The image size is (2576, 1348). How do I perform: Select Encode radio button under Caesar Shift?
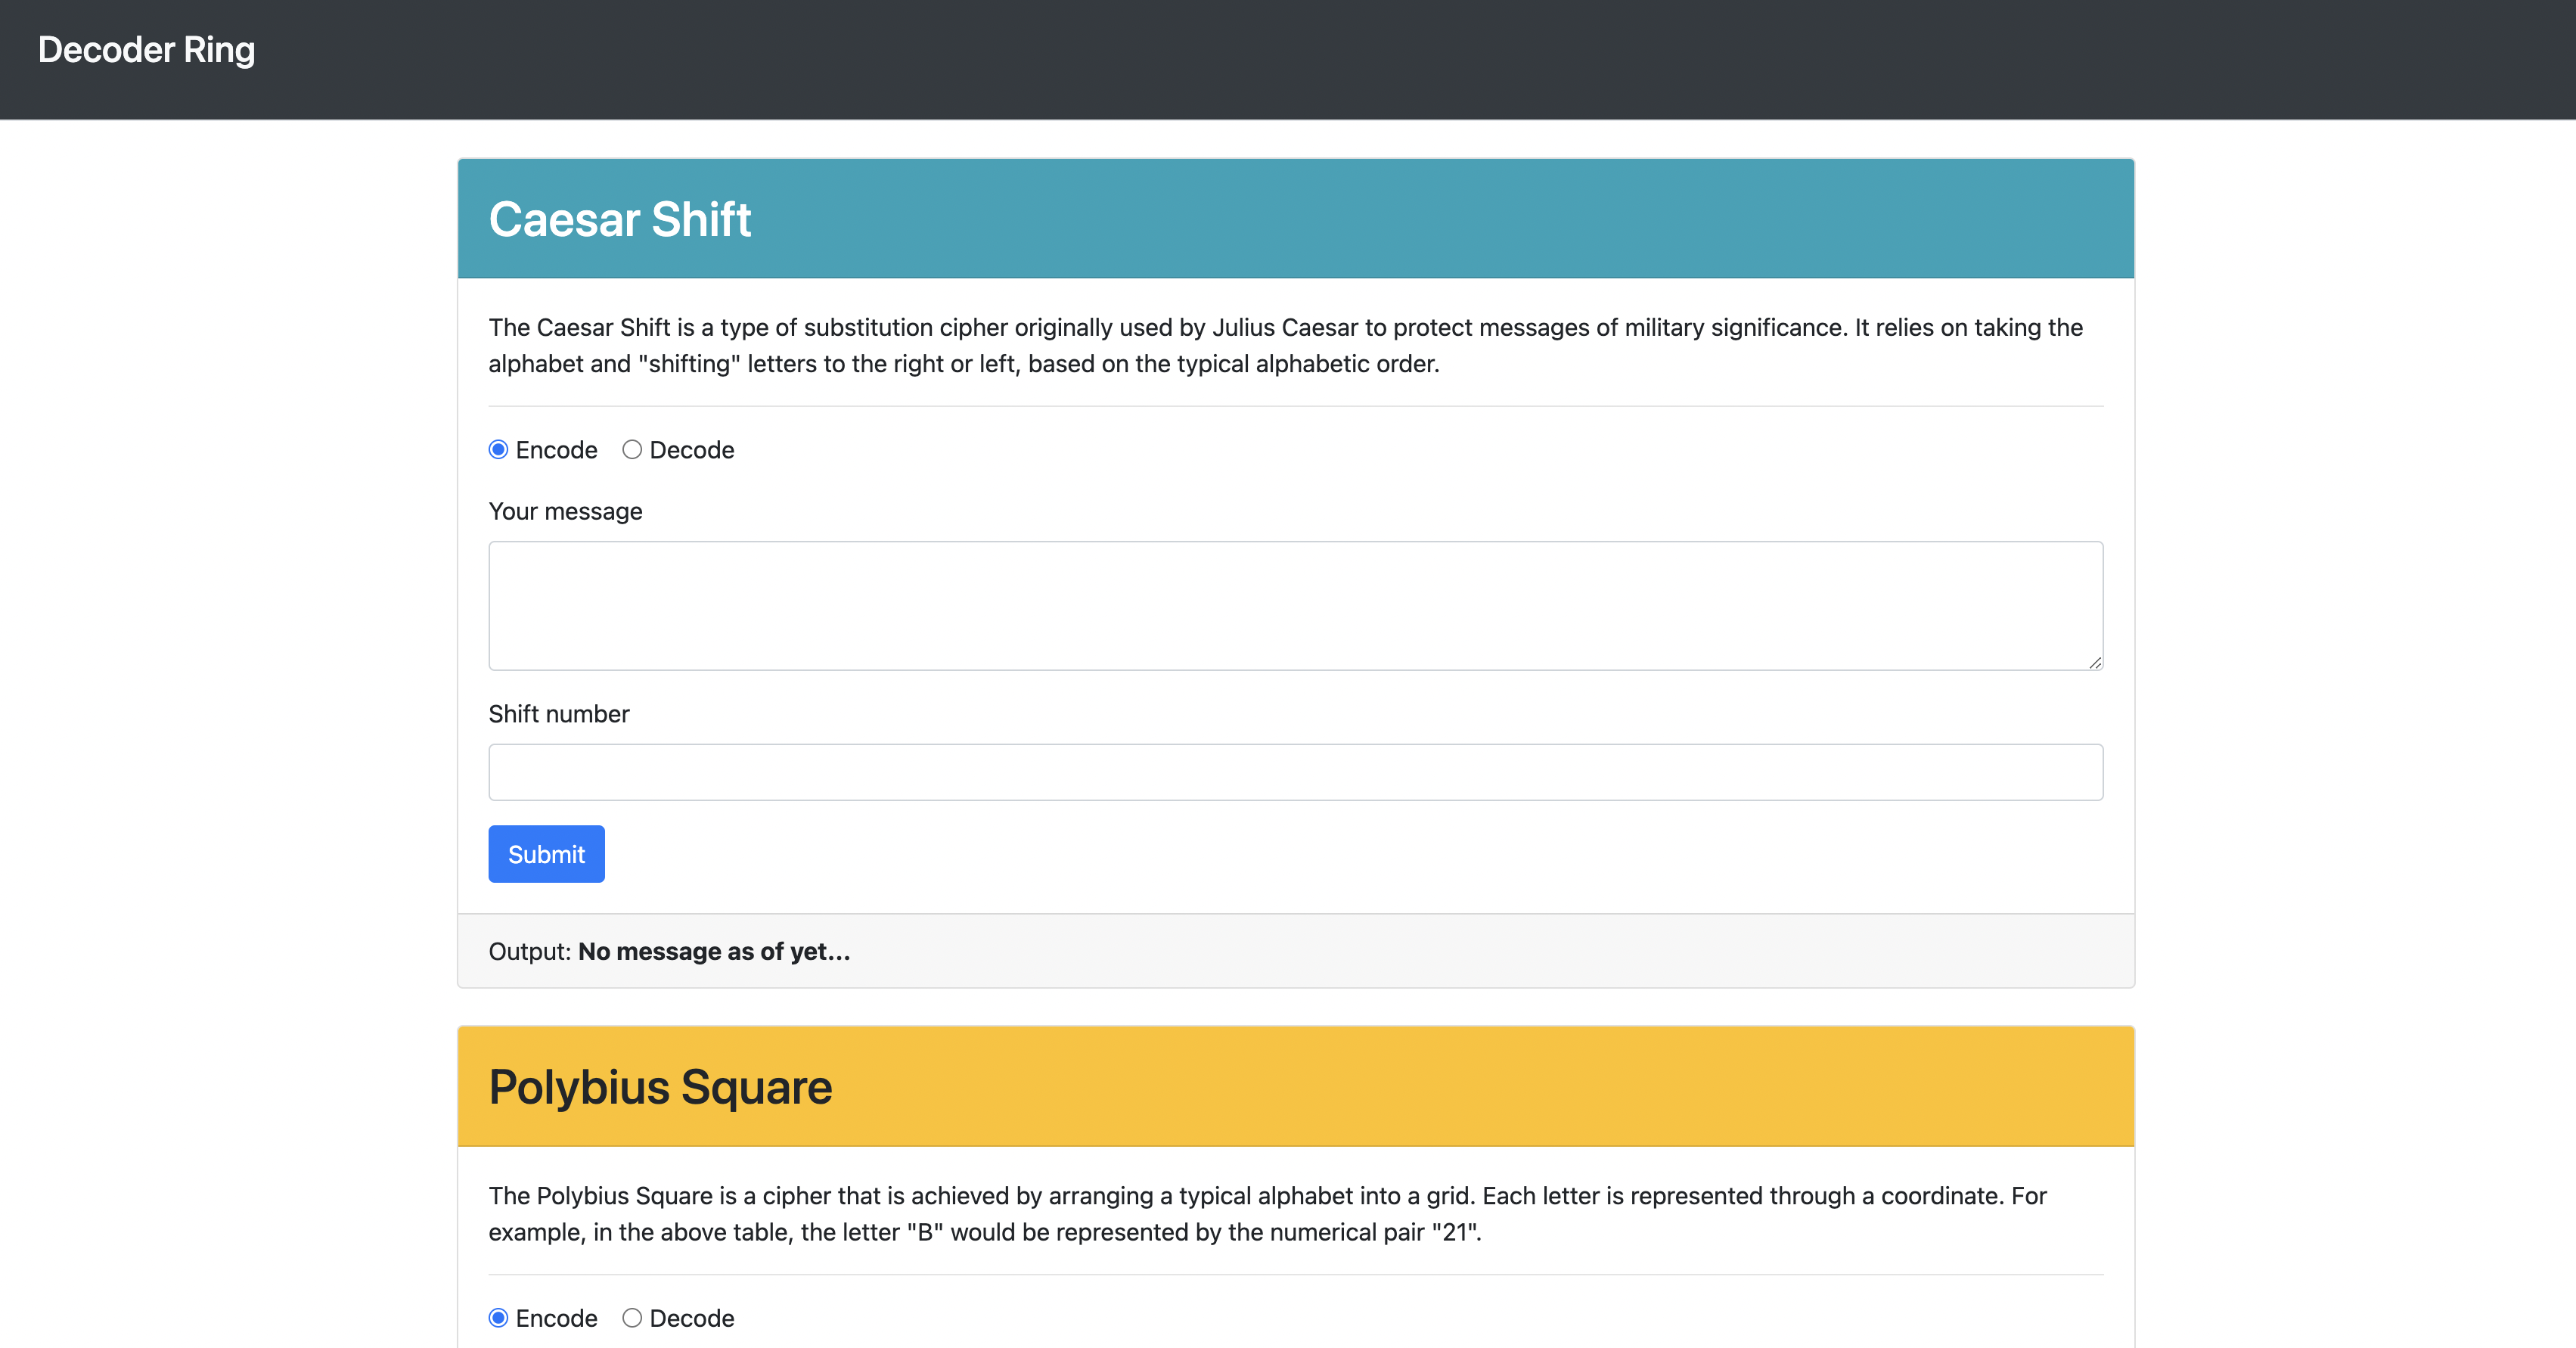point(498,450)
